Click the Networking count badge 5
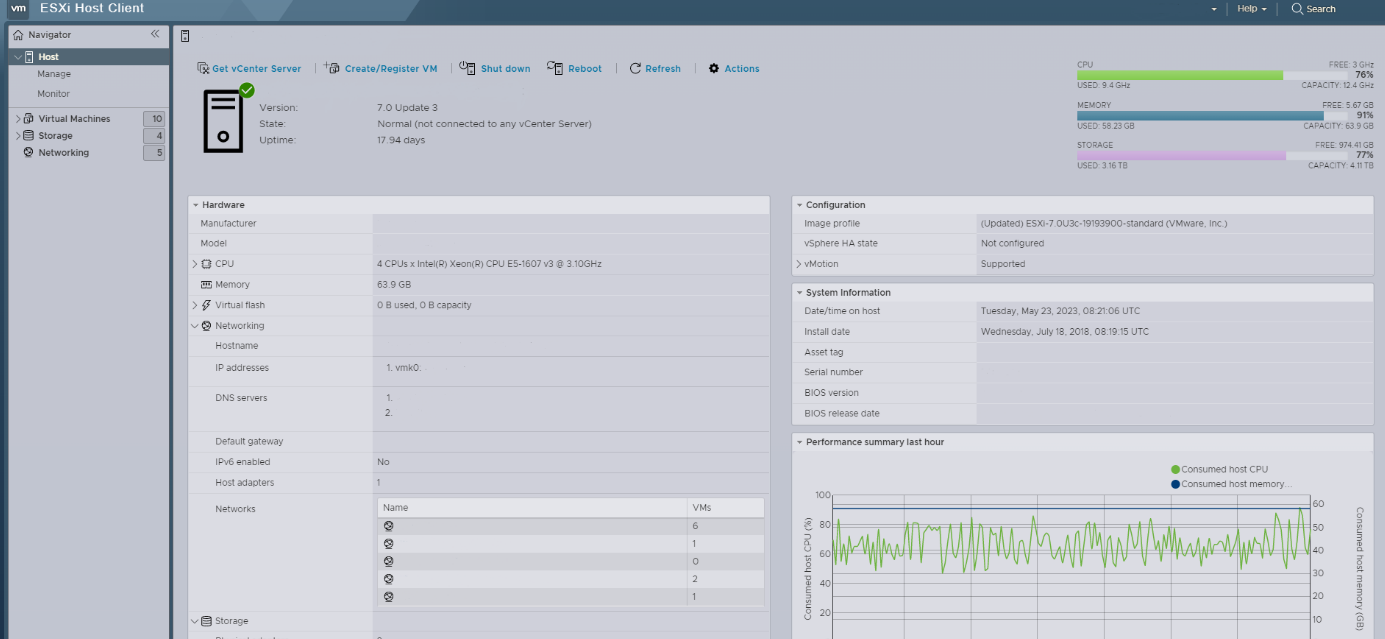 (x=155, y=153)
